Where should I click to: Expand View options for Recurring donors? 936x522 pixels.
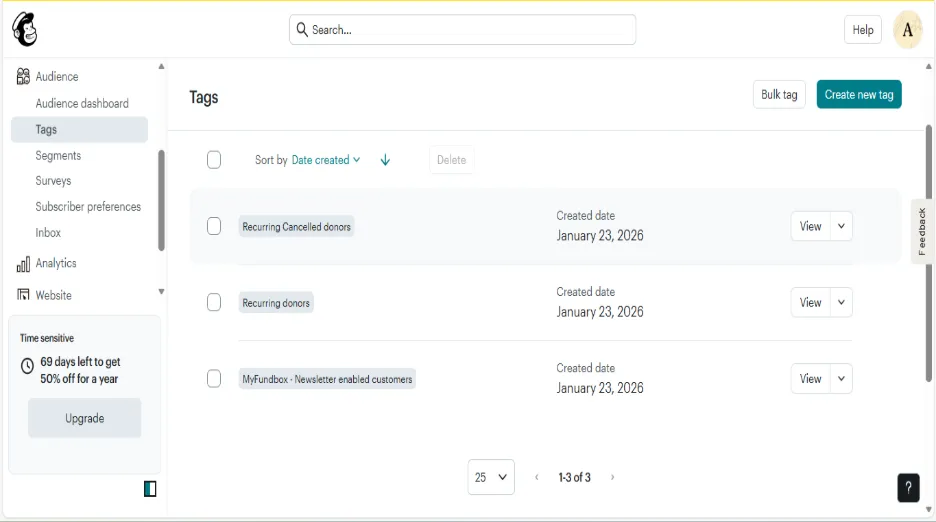(x=841, y=302)
